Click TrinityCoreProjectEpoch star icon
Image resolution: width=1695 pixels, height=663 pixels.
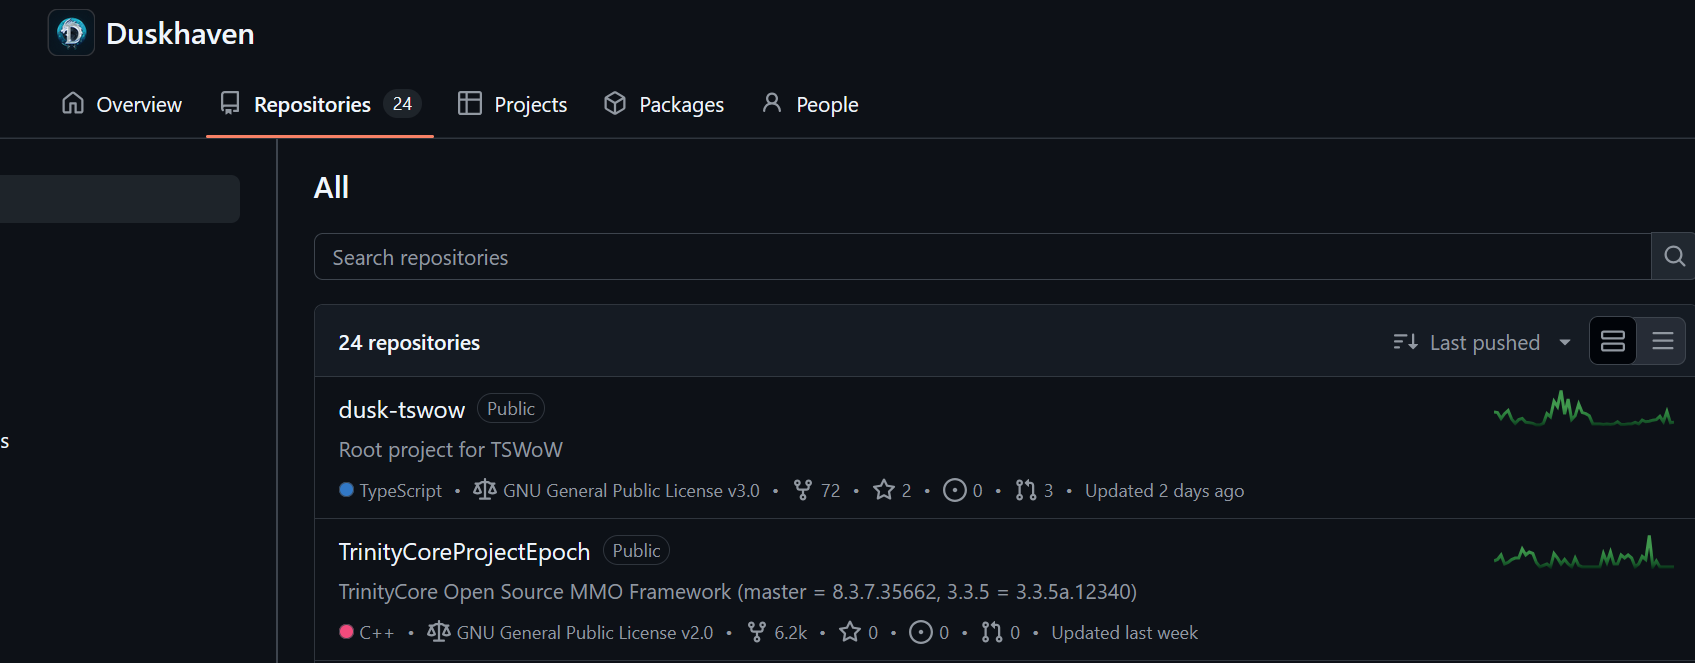click(850, 632)
